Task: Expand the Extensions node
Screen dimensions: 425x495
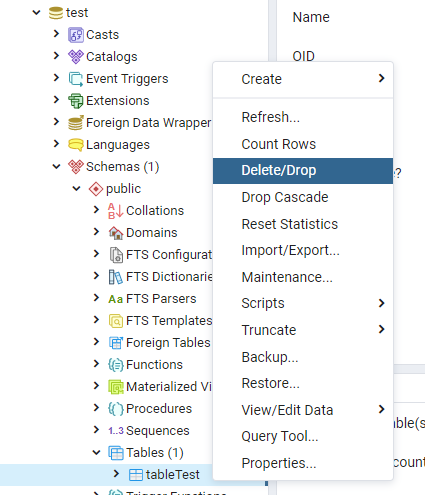Action: tap(56, 100)
